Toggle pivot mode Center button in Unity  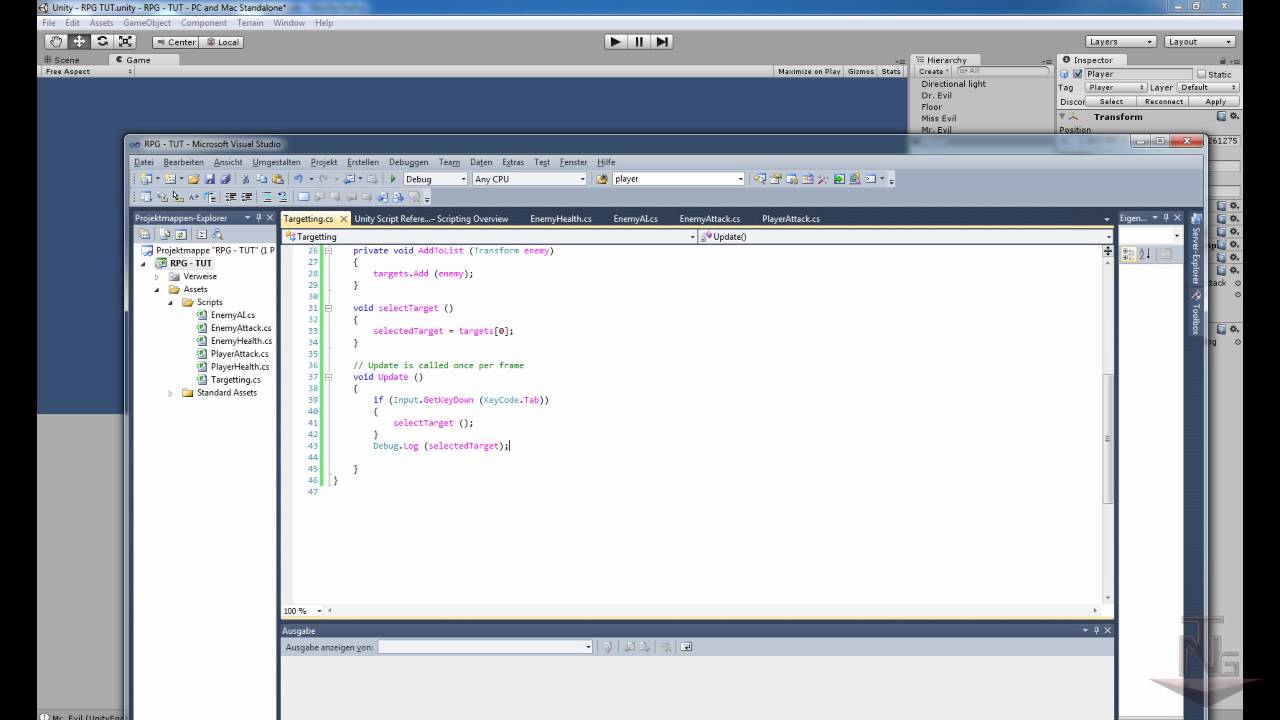tap(176, 42)
